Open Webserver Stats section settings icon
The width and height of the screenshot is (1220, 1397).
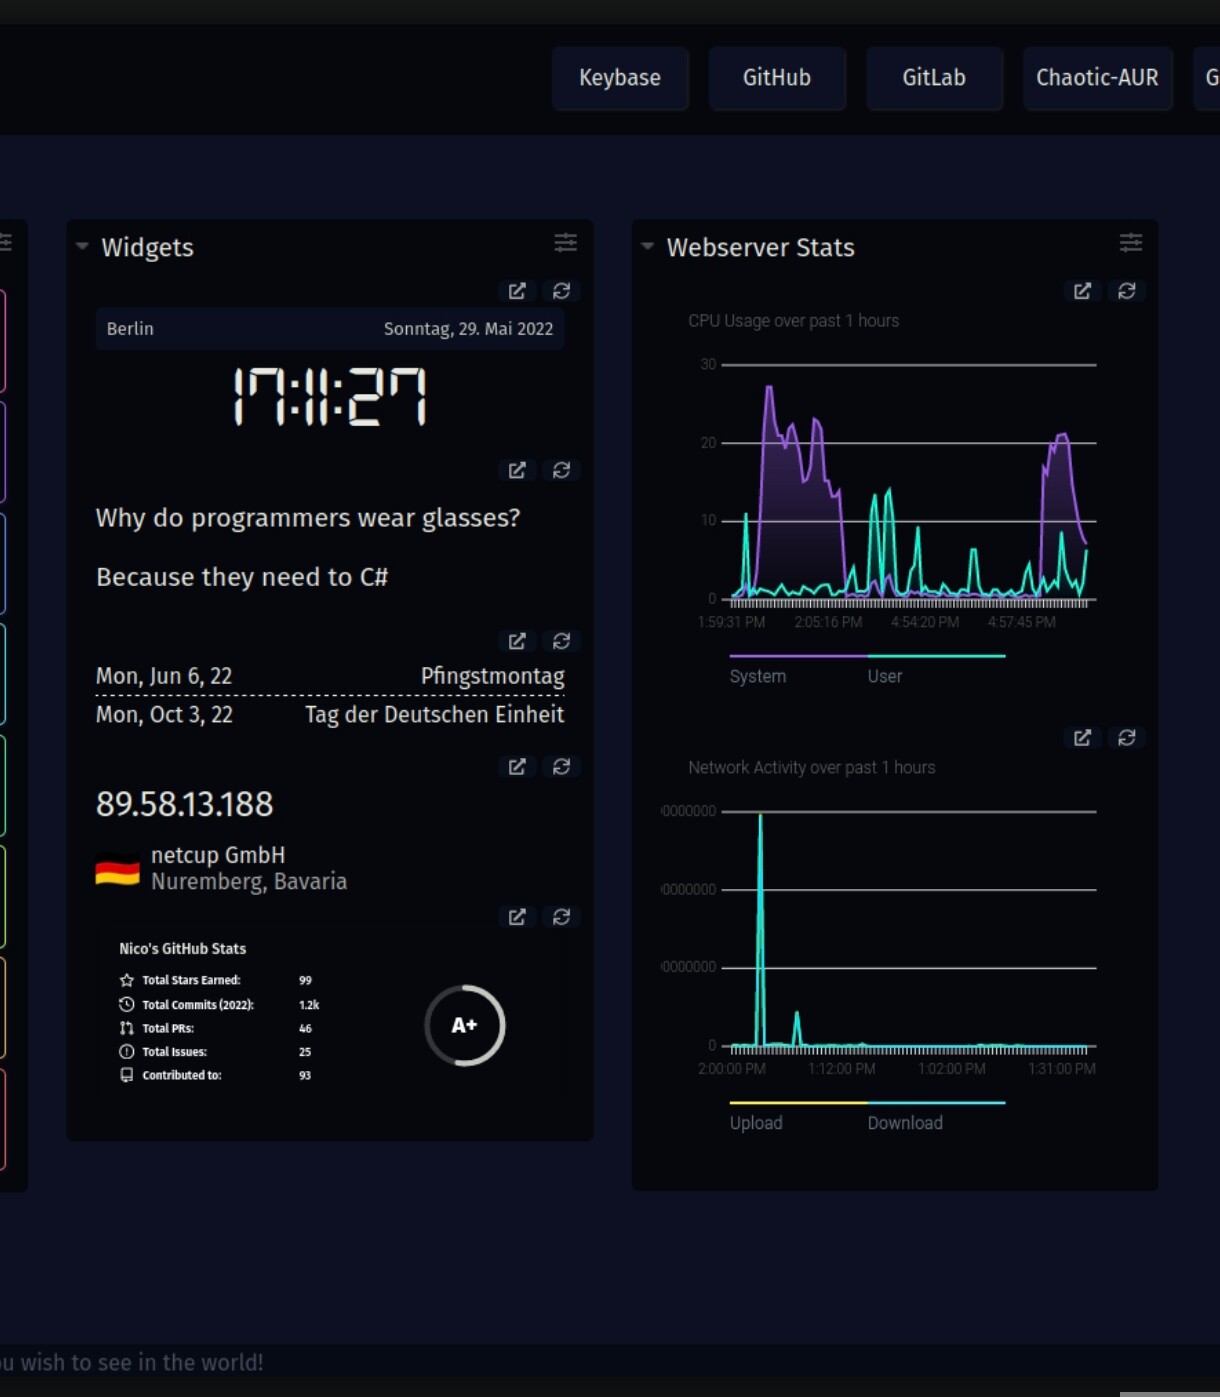pyautogui.click(x=1130, y=243)
